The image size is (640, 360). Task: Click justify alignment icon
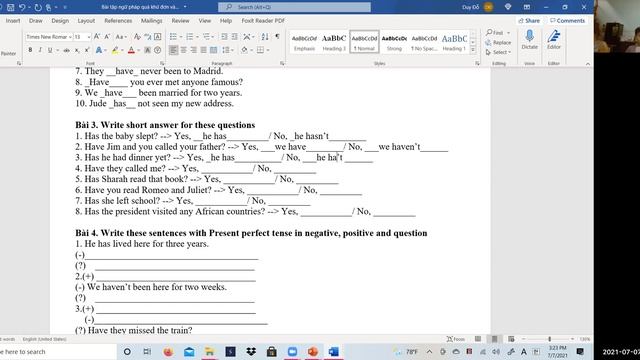[x=203, y=50]
